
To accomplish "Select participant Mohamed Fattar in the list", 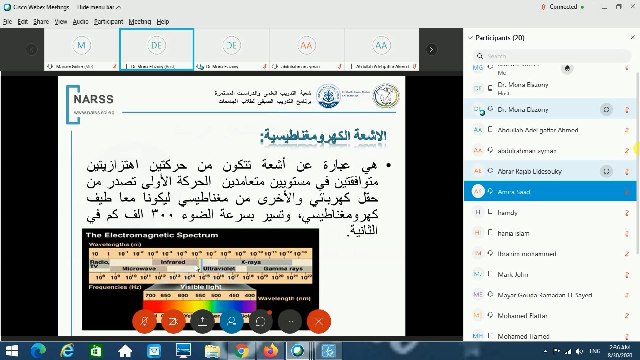I will point(550,316).
